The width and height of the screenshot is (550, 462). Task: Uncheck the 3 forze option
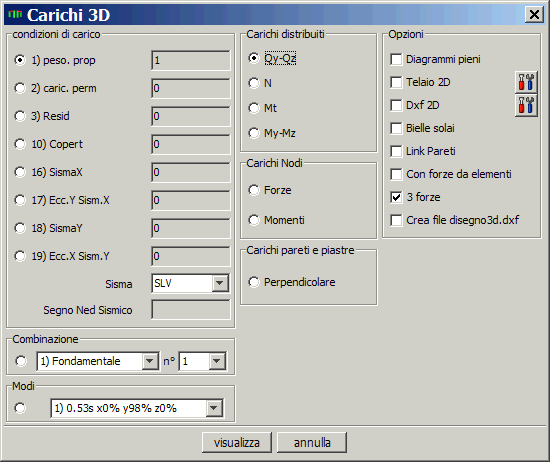coord(396,197)
